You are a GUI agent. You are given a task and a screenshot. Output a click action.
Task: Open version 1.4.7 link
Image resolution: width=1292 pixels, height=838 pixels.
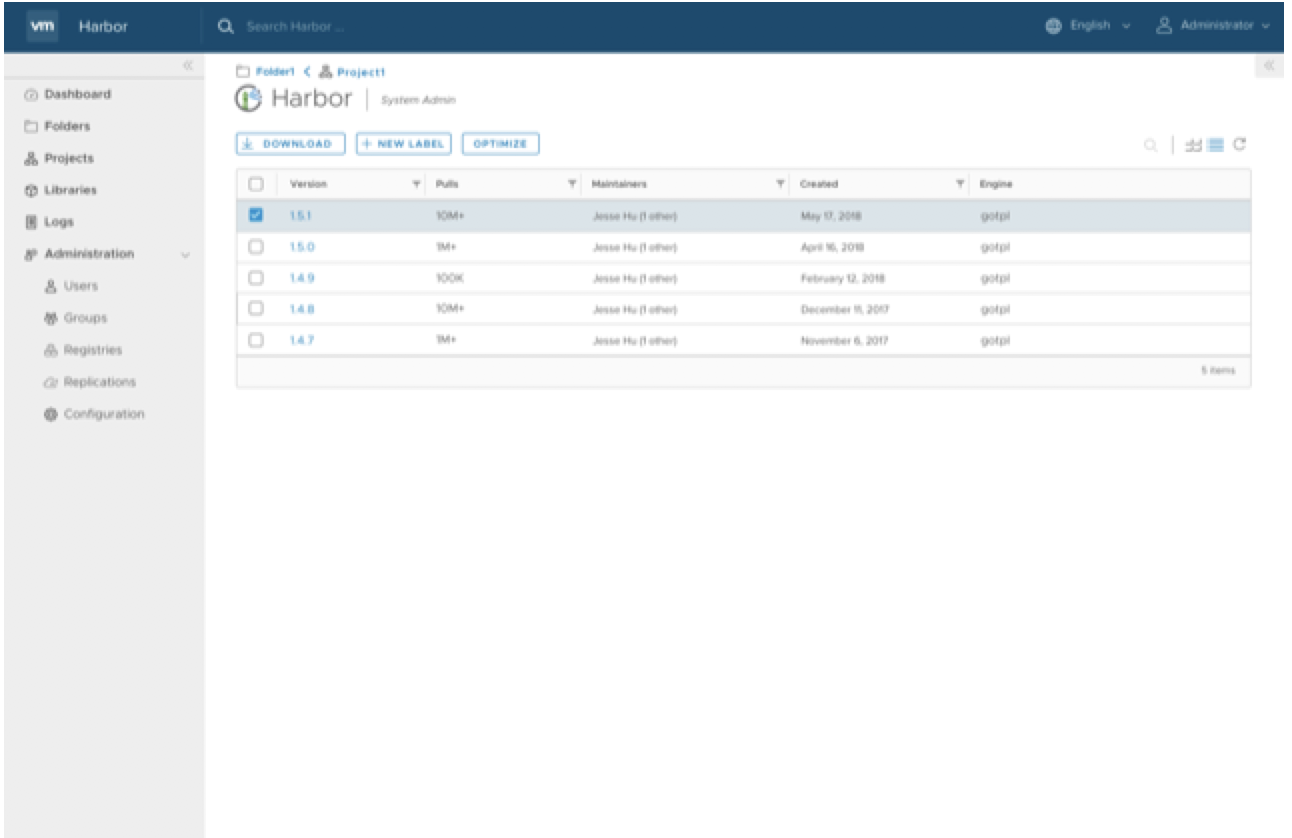(301, 340)
